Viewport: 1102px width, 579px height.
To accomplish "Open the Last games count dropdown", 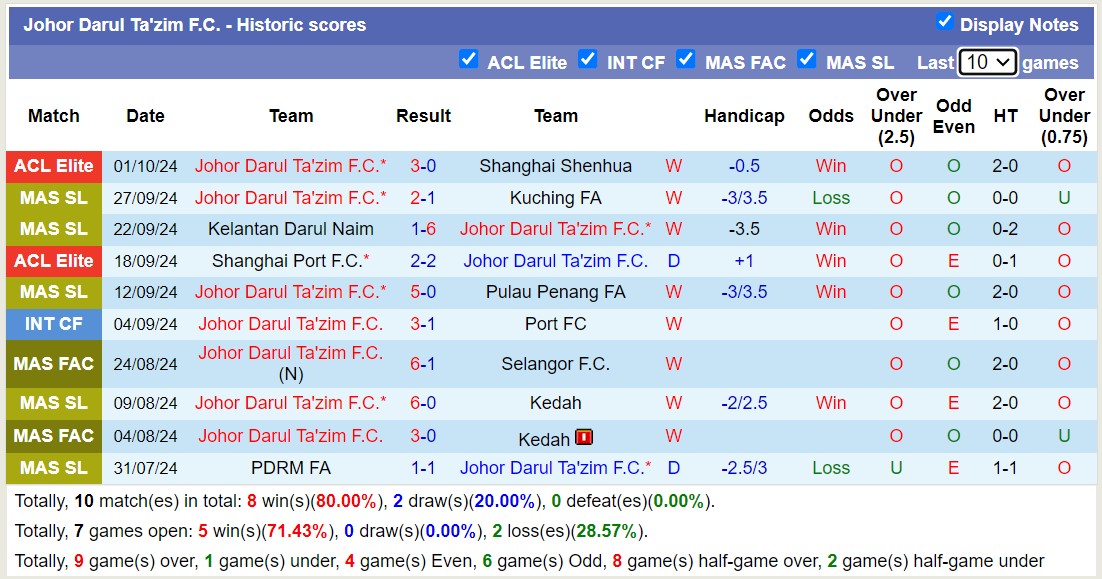I will point(986,62).
